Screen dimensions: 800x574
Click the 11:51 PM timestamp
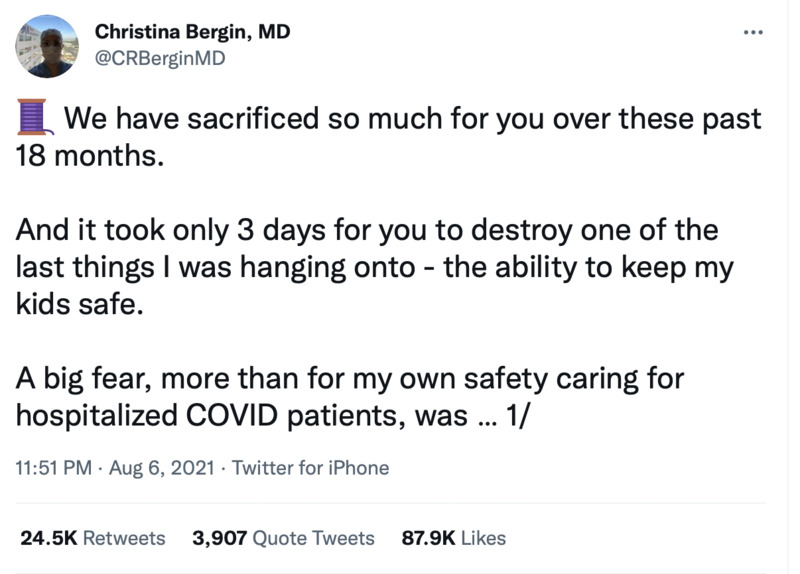(x=53, y=467)
